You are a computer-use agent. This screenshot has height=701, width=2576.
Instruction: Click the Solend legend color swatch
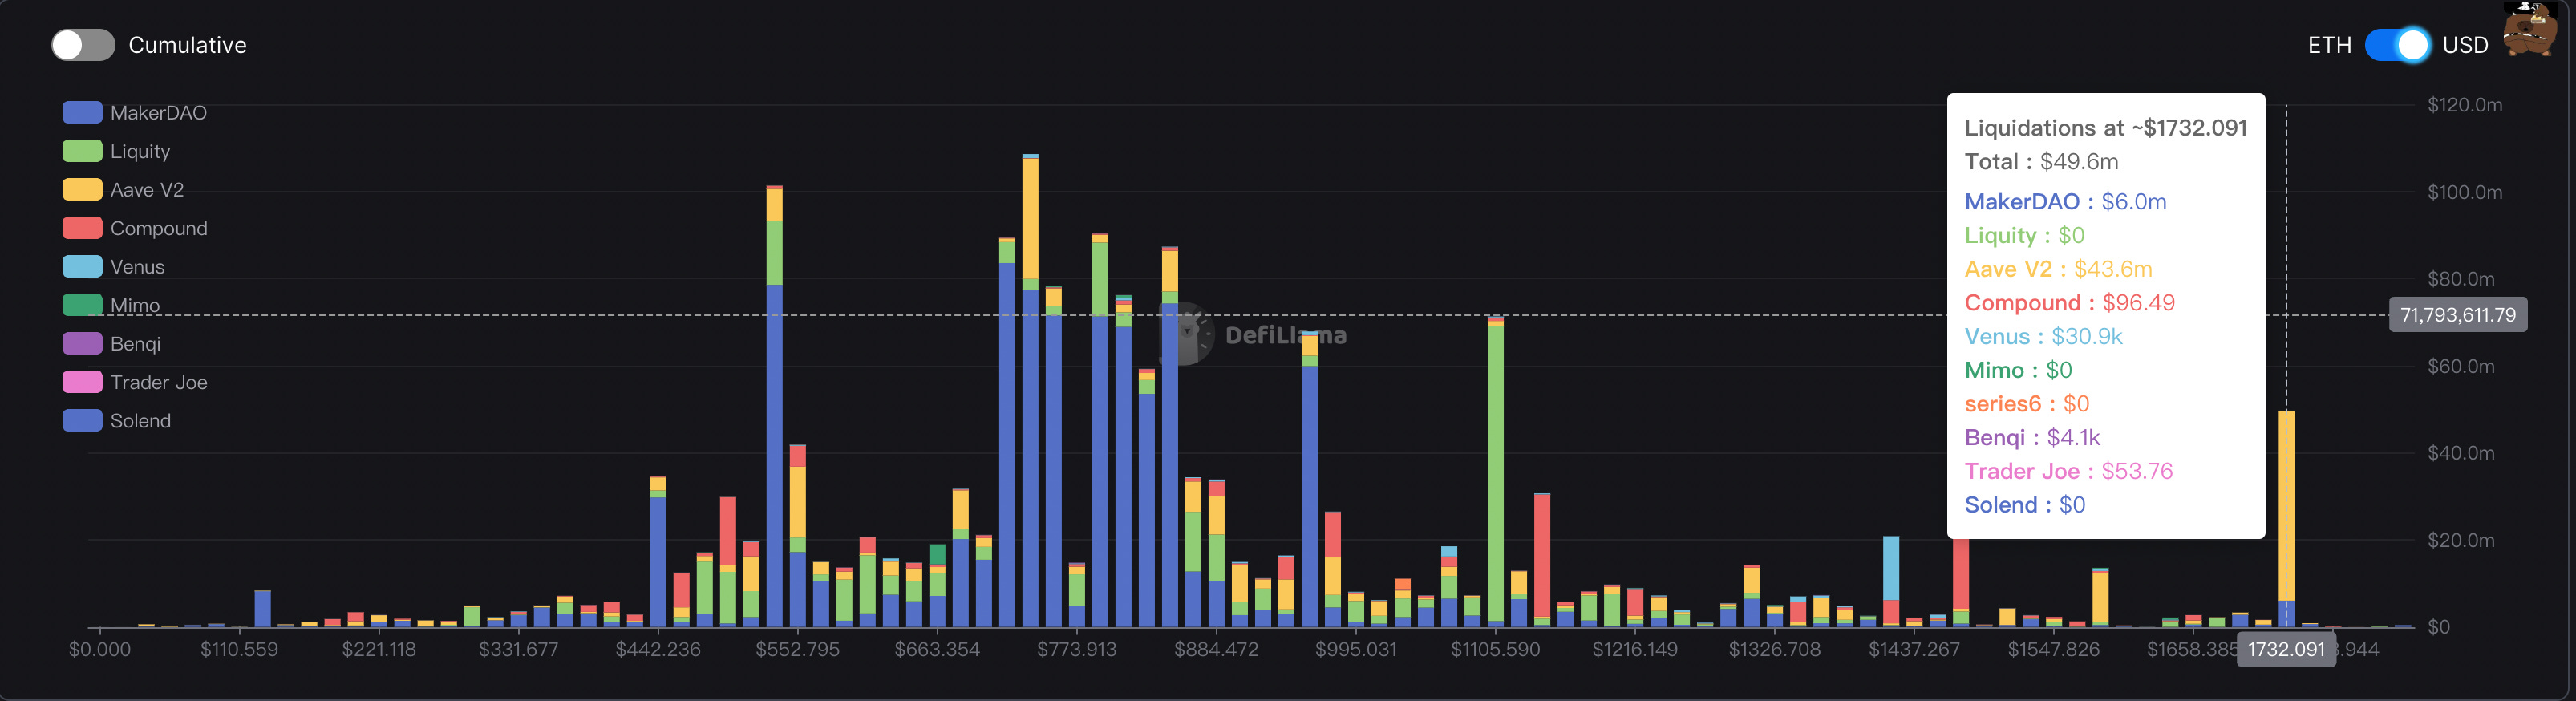(x=82, y=421)
